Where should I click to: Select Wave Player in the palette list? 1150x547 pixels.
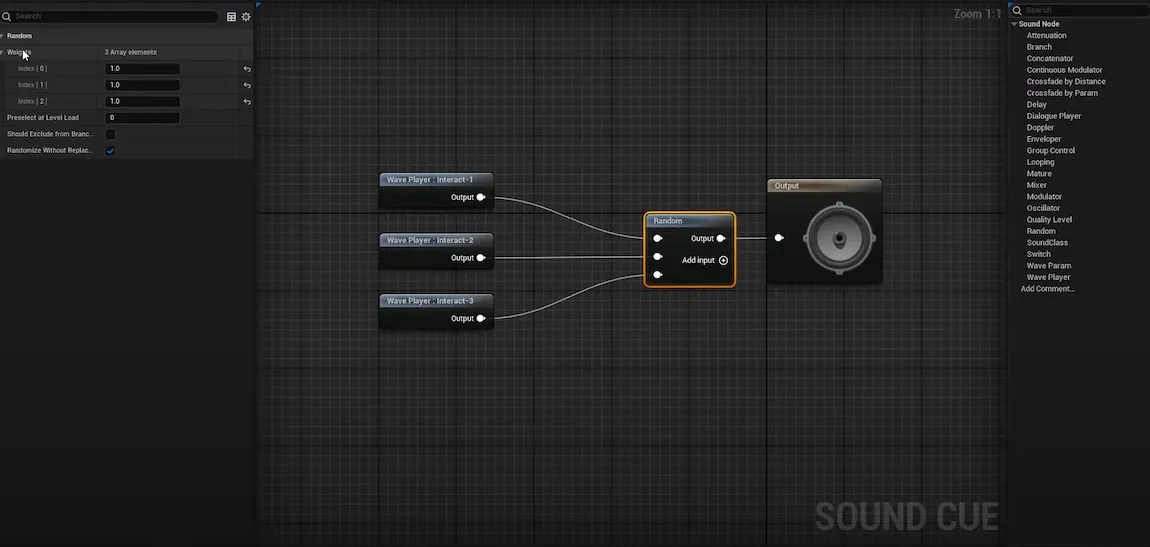(1048, 277)
